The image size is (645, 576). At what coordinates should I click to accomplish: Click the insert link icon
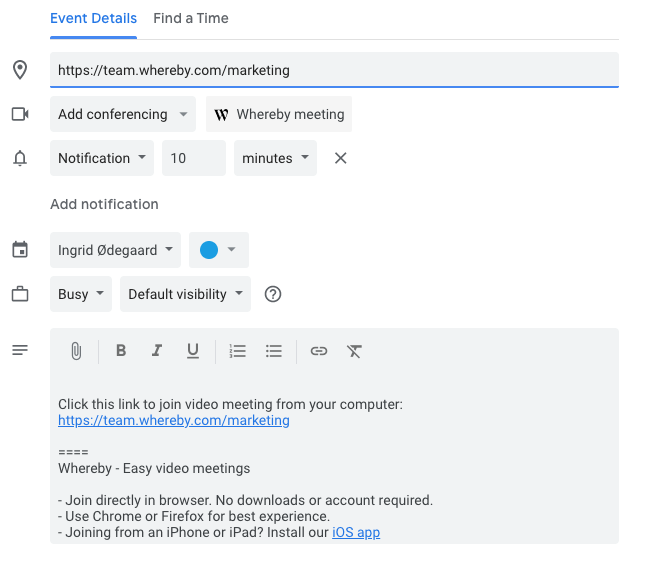point(319,351)
